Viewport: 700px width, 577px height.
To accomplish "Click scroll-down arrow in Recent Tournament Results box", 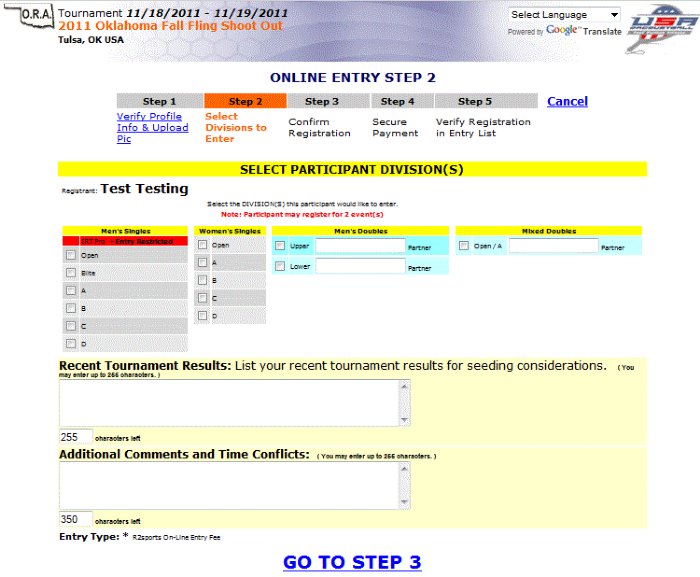I will [x=404, y=420].
